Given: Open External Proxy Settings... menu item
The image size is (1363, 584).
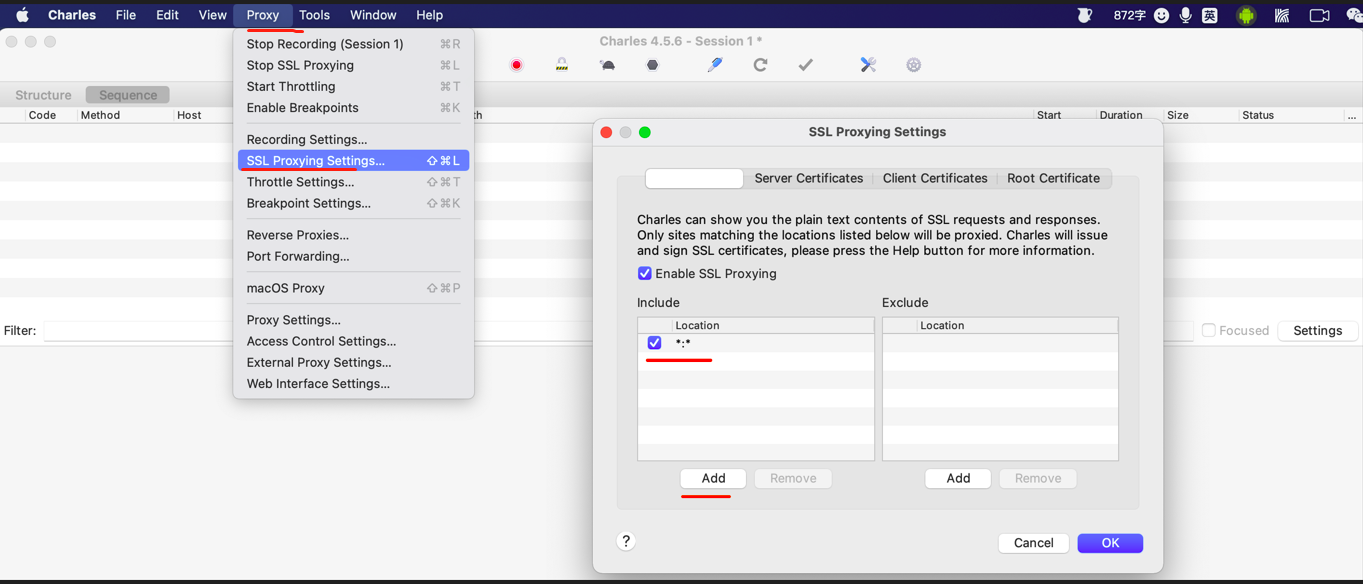Looking at the screenshot, I should (x=353, y=363).
